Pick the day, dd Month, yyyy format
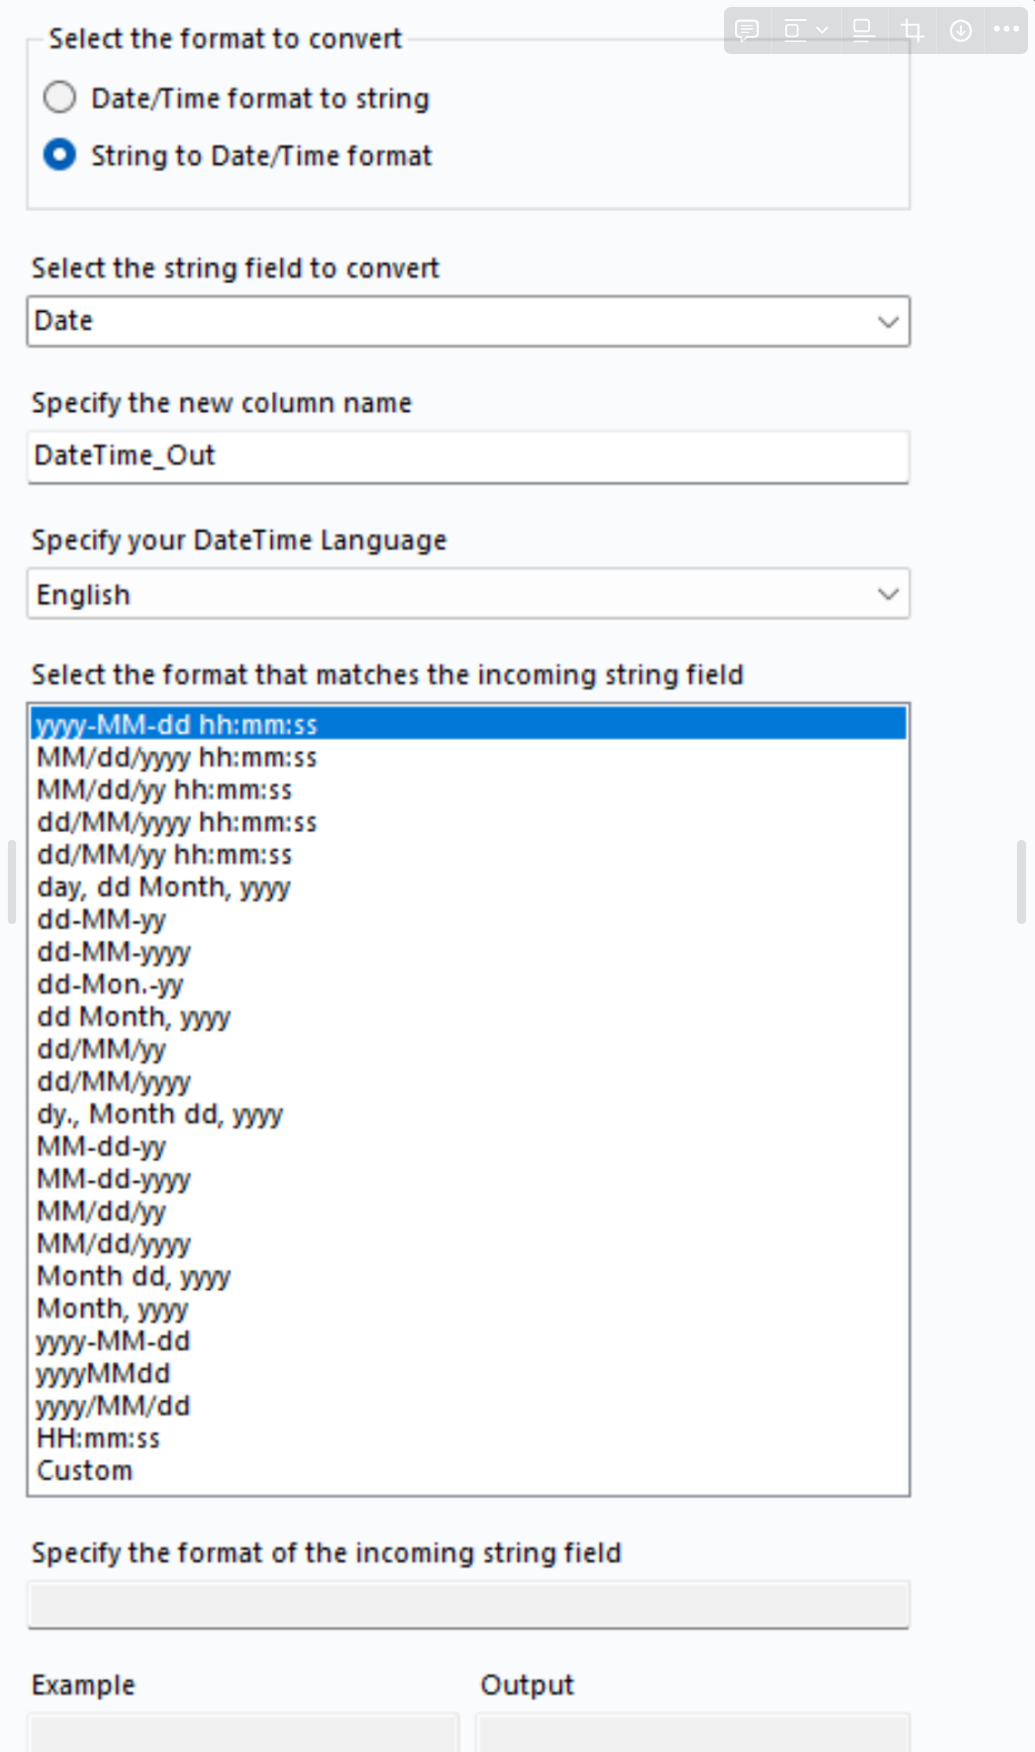 163,887
